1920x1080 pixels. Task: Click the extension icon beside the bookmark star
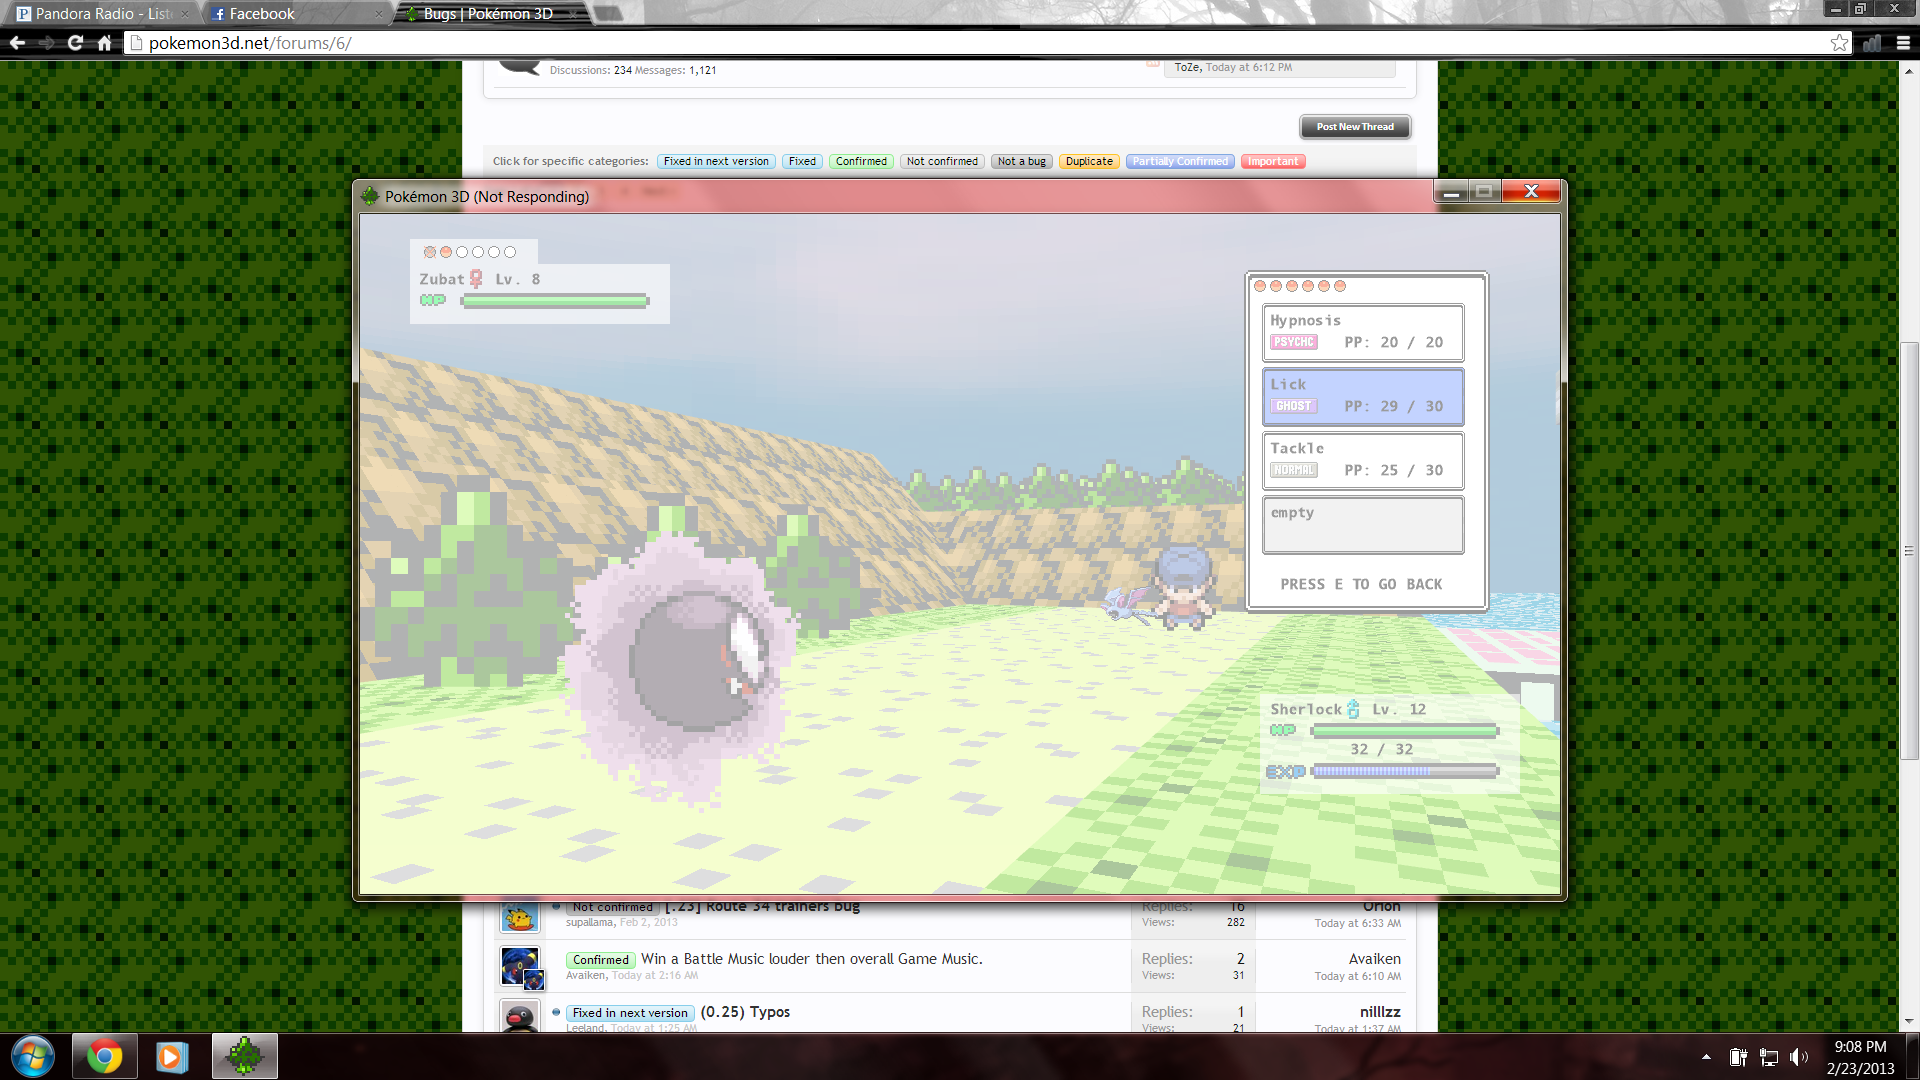1872,43
